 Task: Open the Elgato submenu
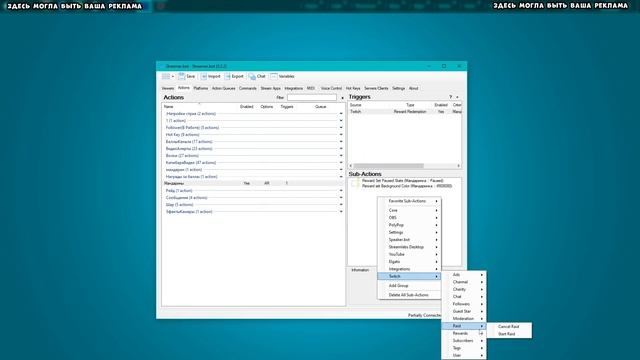coord(409,262)
